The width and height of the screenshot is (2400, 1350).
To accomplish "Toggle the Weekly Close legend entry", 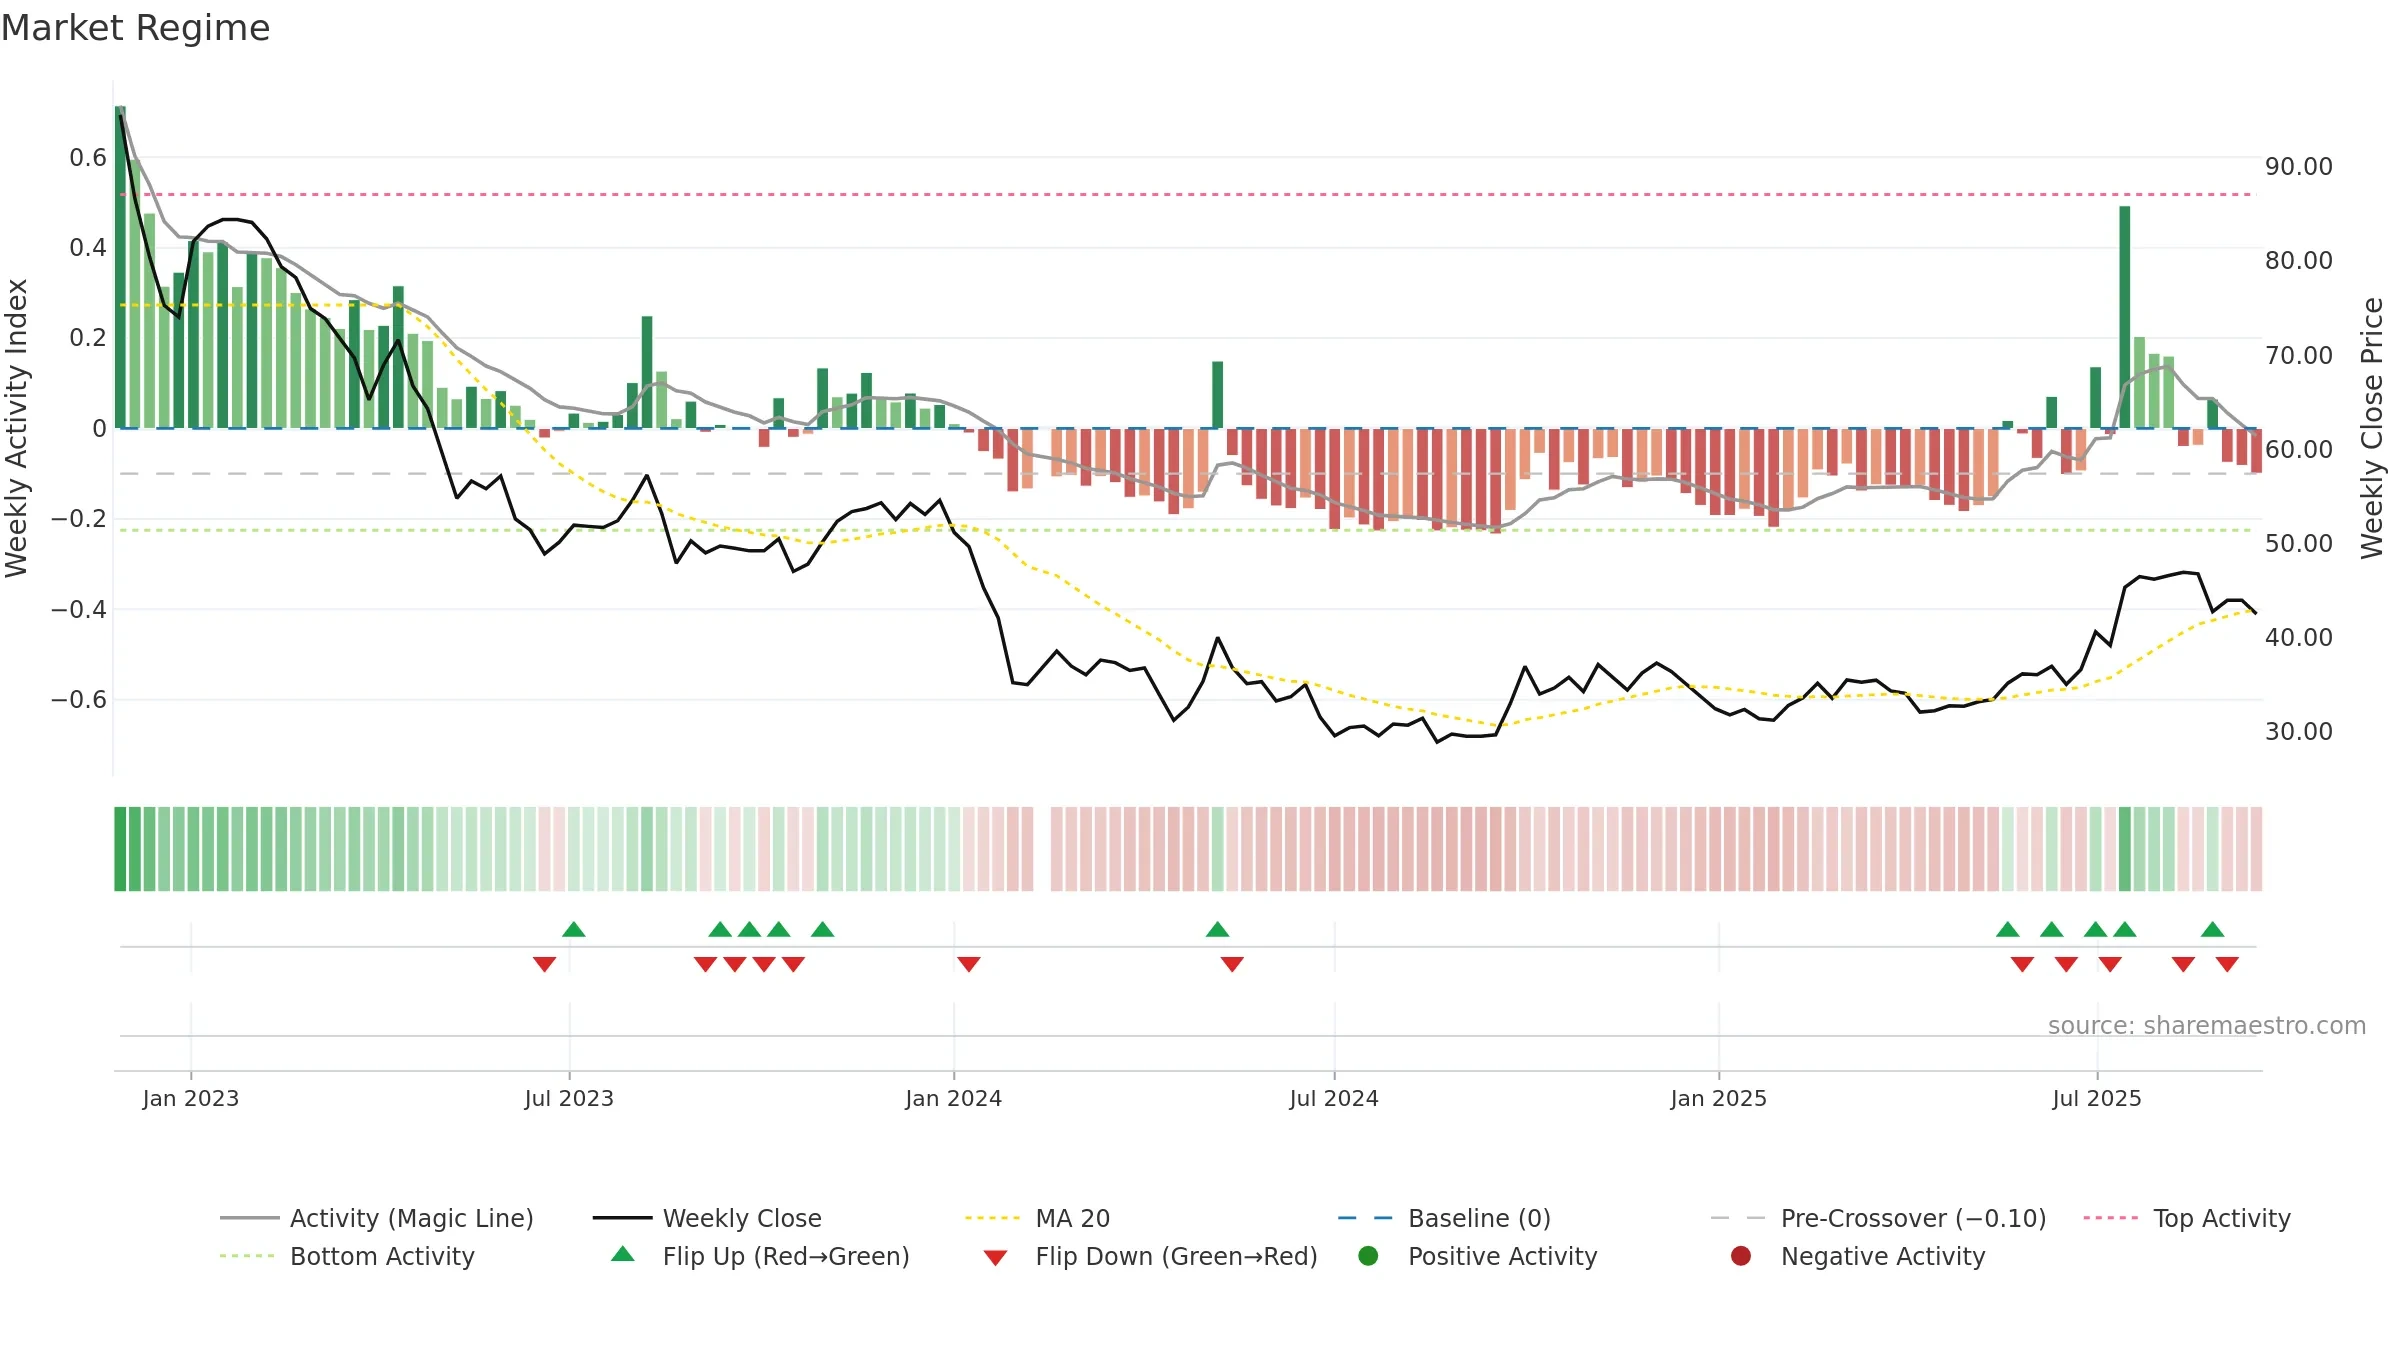I will pyautogui.click(x=707, y=1218).
